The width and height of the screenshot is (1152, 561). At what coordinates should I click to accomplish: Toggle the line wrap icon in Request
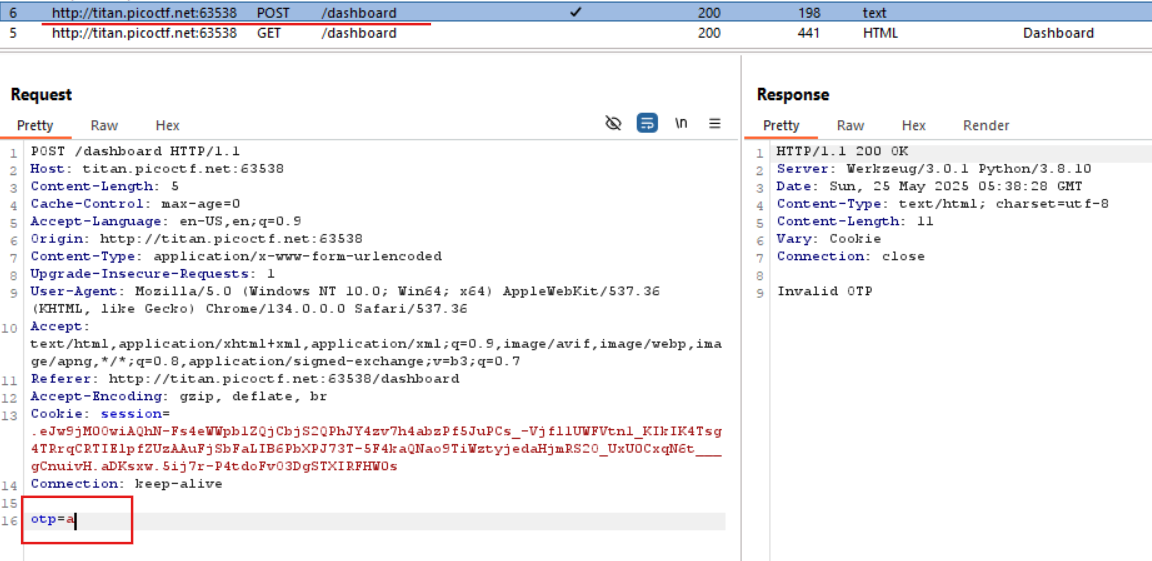click(x=647, y=123)
